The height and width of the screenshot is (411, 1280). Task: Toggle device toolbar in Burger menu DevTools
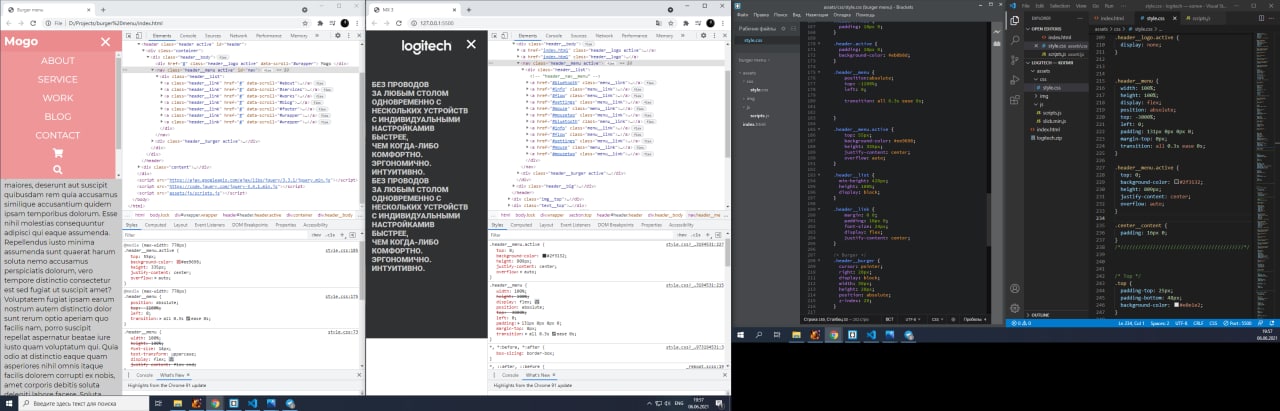tap(139, 35)
